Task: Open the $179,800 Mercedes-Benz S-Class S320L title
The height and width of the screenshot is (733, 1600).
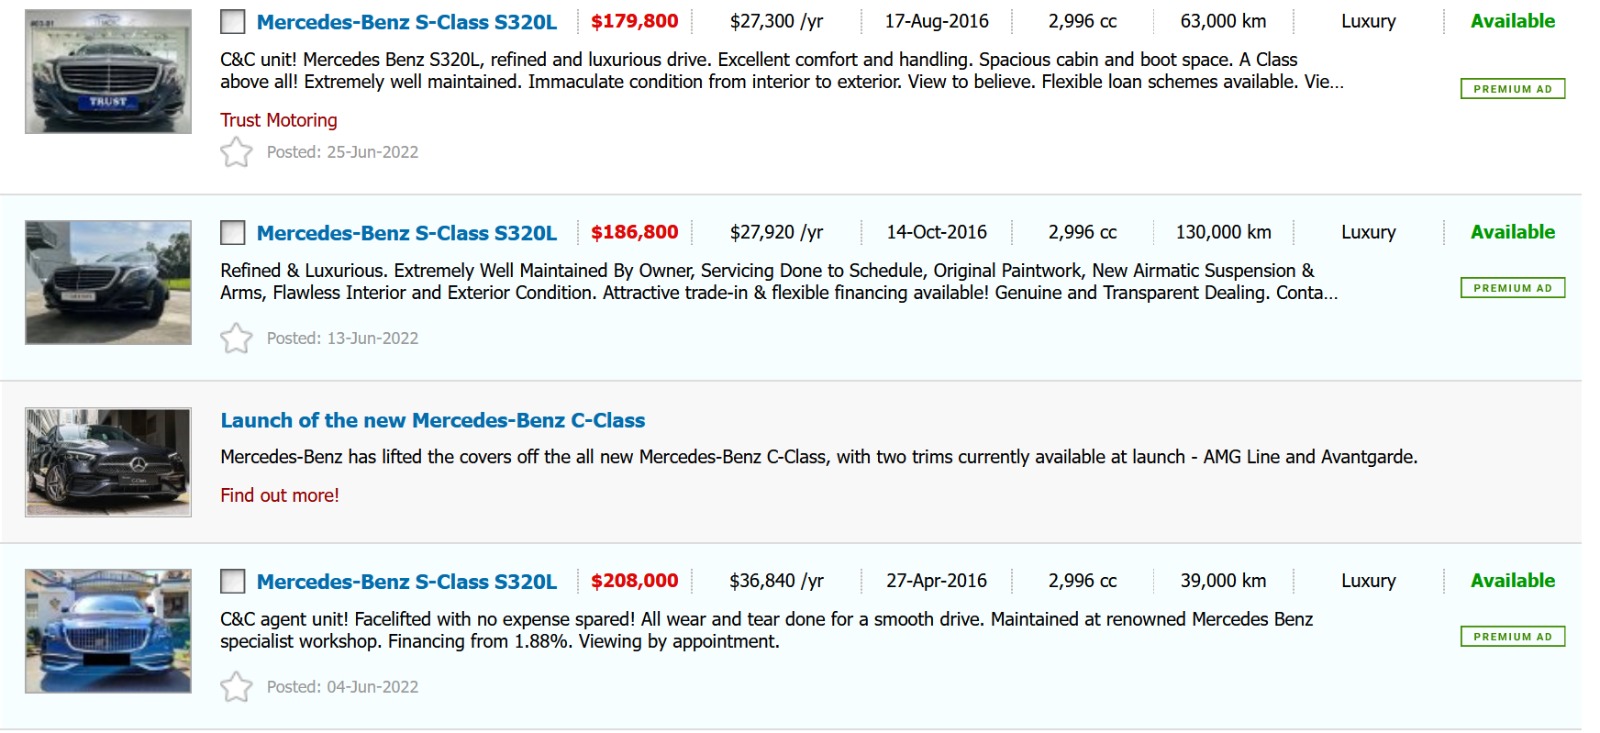Action: [406, 22]
